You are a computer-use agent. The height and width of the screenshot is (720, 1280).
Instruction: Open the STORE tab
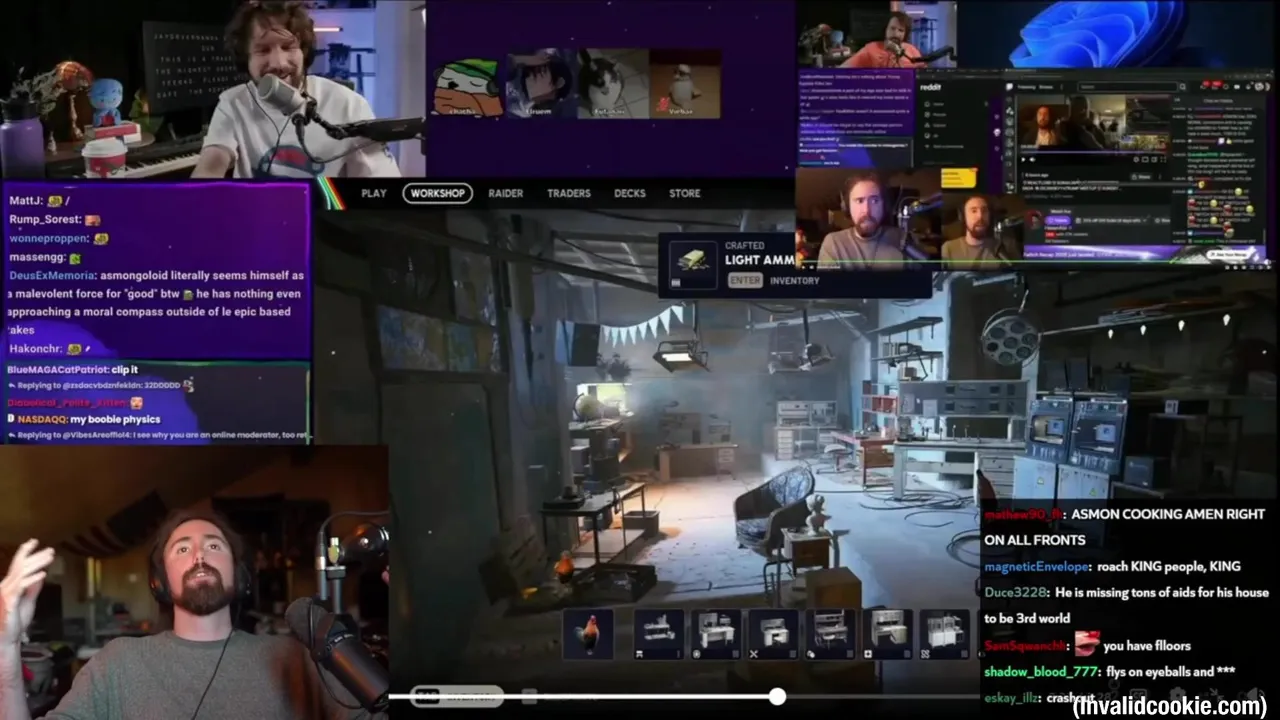pos(685,193)
